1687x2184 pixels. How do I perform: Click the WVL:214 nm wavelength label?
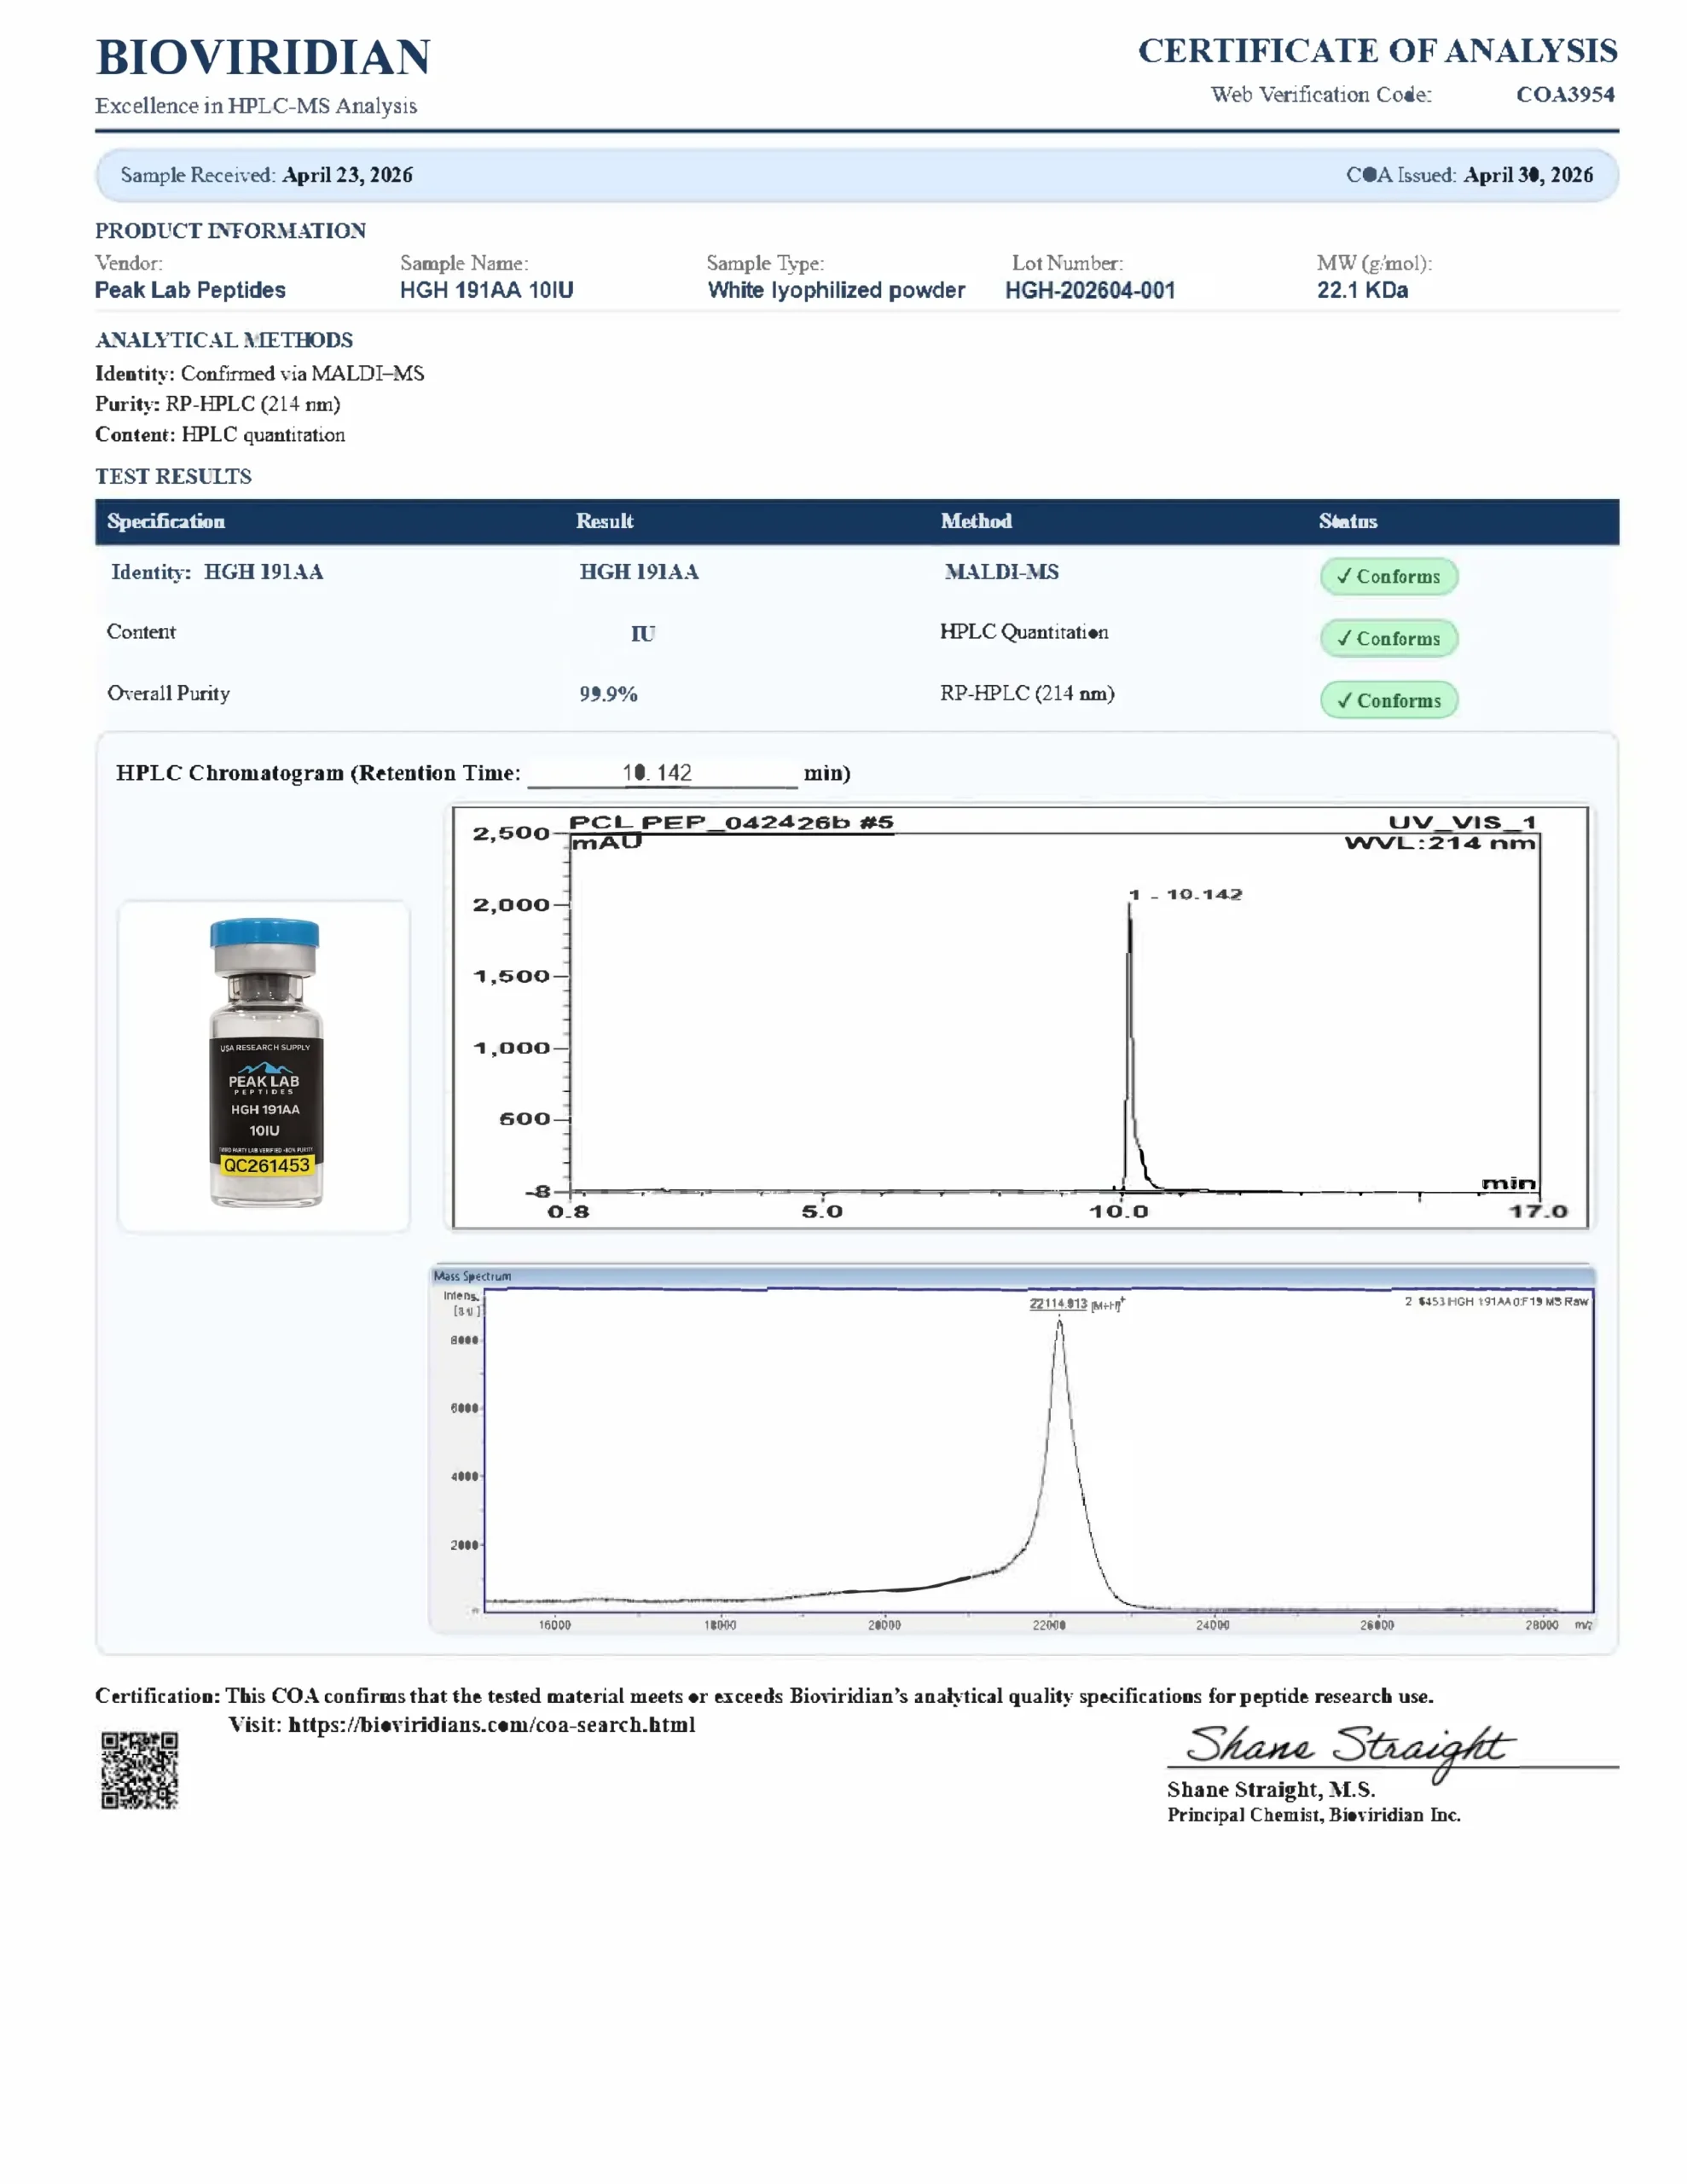pos(1439,843)
